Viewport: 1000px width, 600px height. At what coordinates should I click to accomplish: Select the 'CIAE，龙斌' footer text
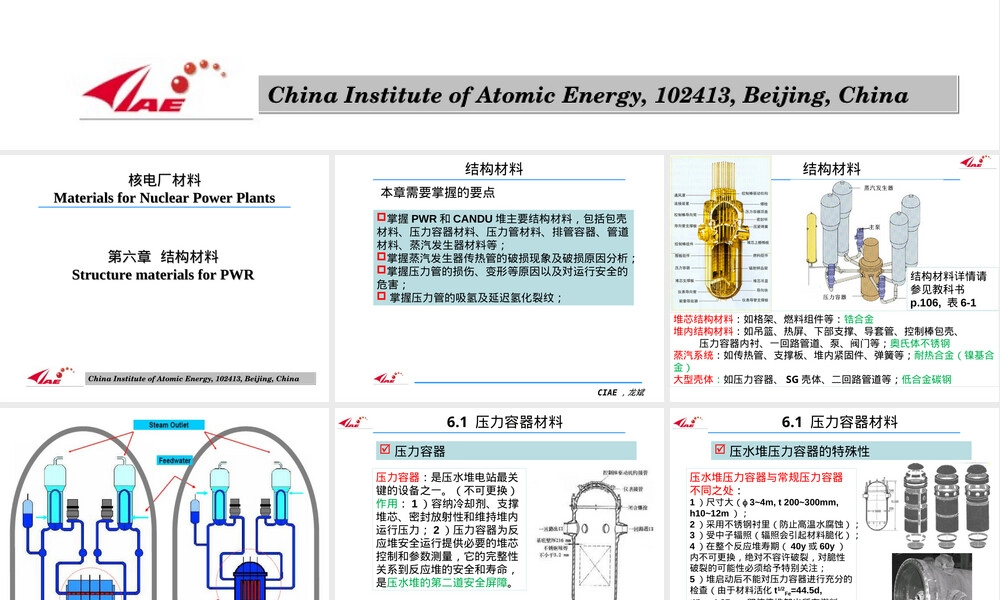click(x=621, y=392)
